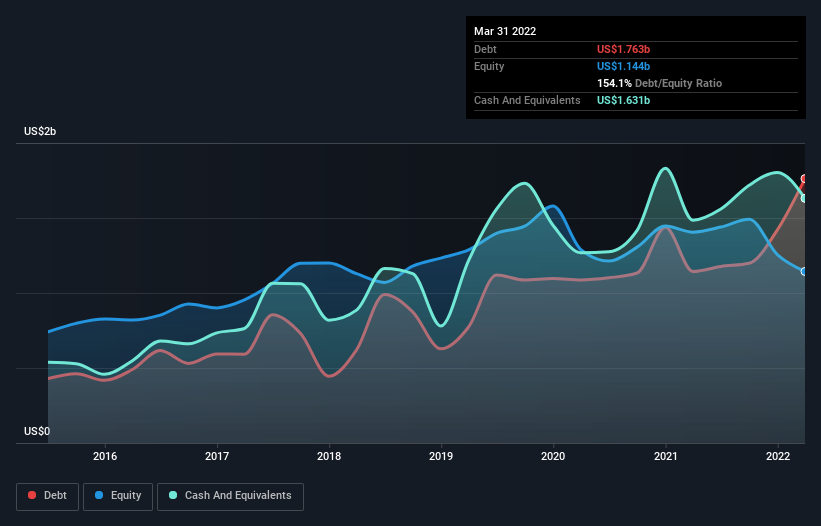Screen dimensions: 821x526
Task: Click the 2018 x-axis label
Action: tap(329, 457)
